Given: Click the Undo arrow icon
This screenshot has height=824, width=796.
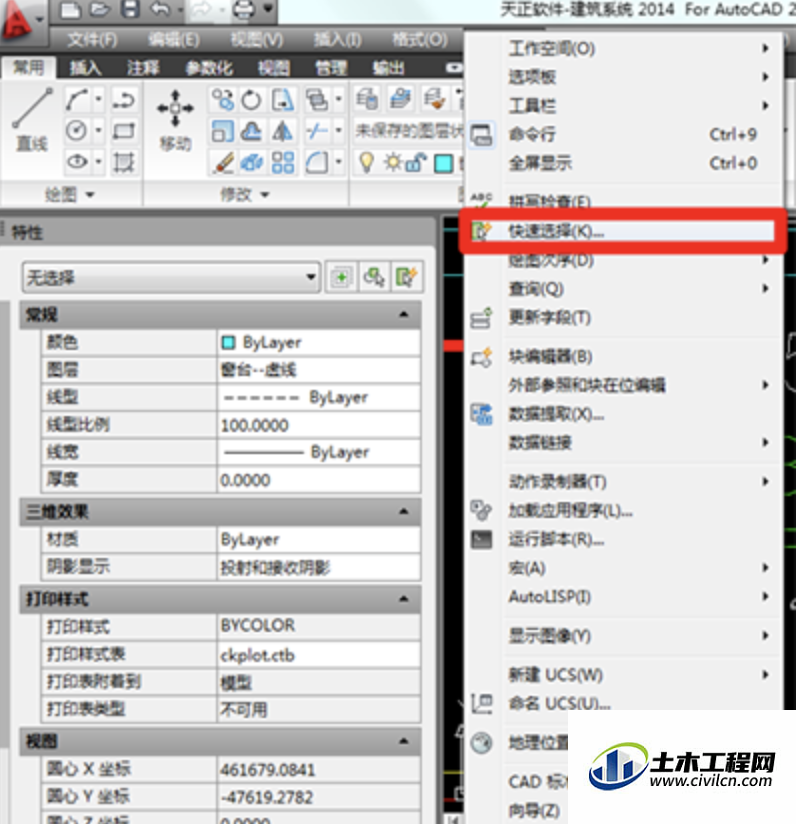Looking at the screenshot, I should pos(160,9).
